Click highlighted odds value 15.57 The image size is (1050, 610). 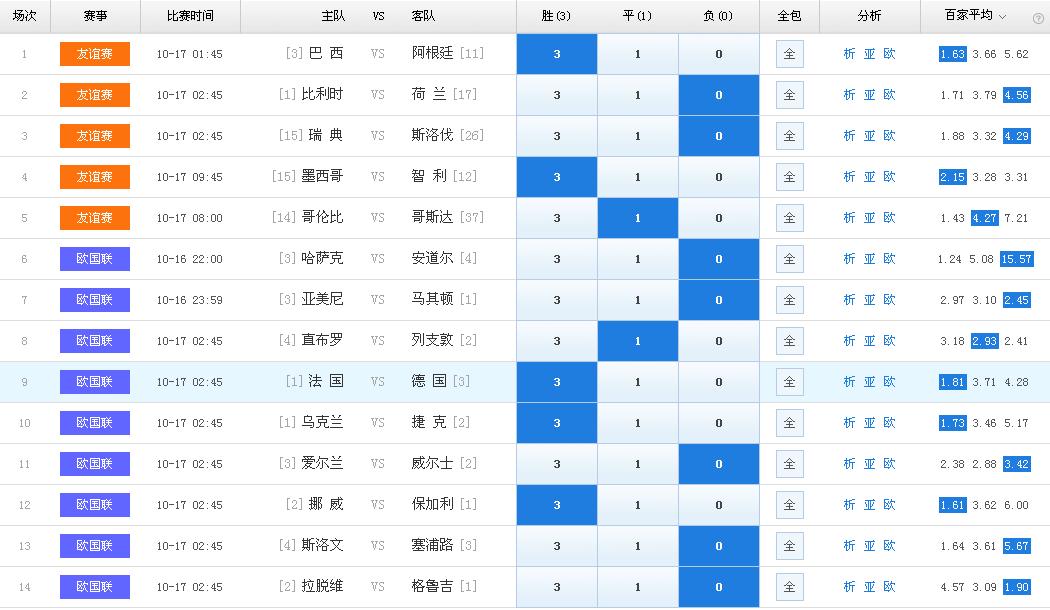(x=1015, y=259)
